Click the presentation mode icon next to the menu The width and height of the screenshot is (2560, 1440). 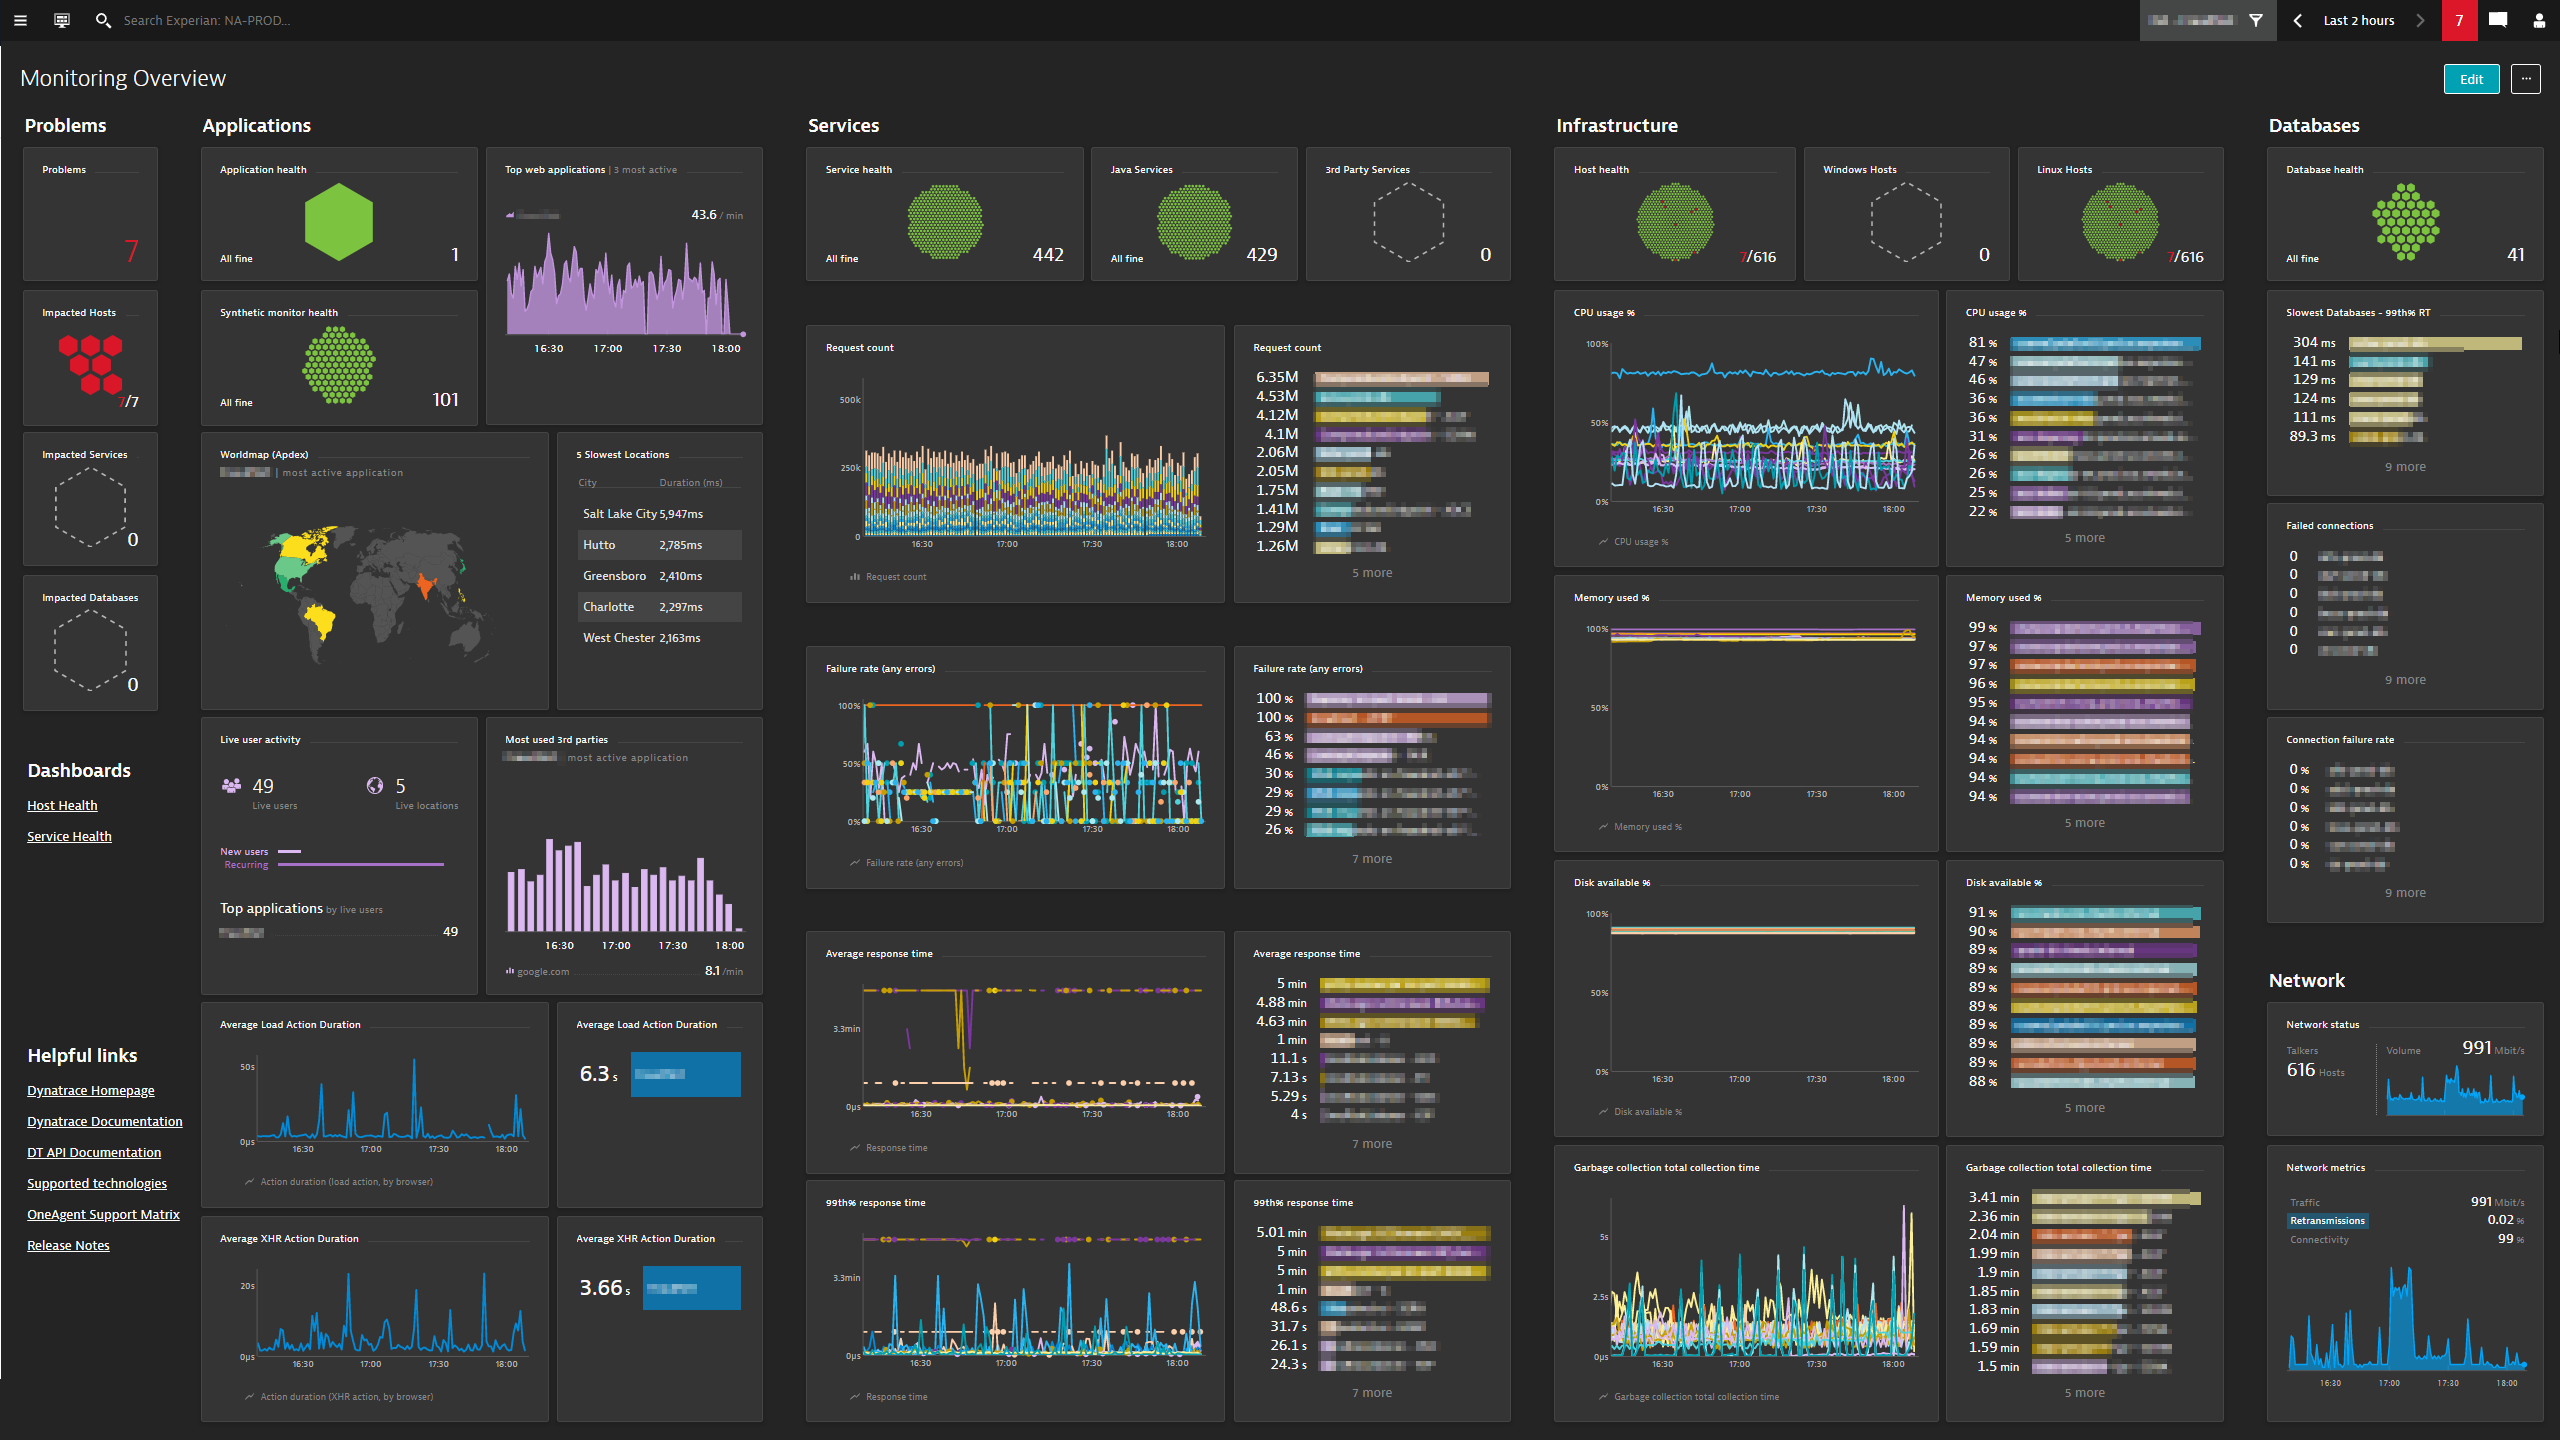pos(61,20)
